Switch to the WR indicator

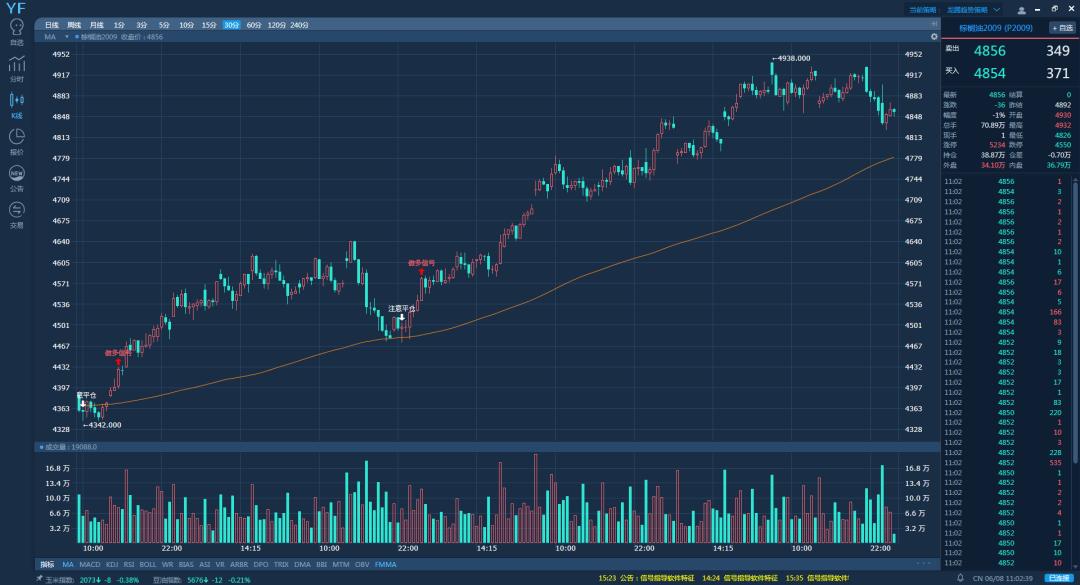tap(167, 564)
